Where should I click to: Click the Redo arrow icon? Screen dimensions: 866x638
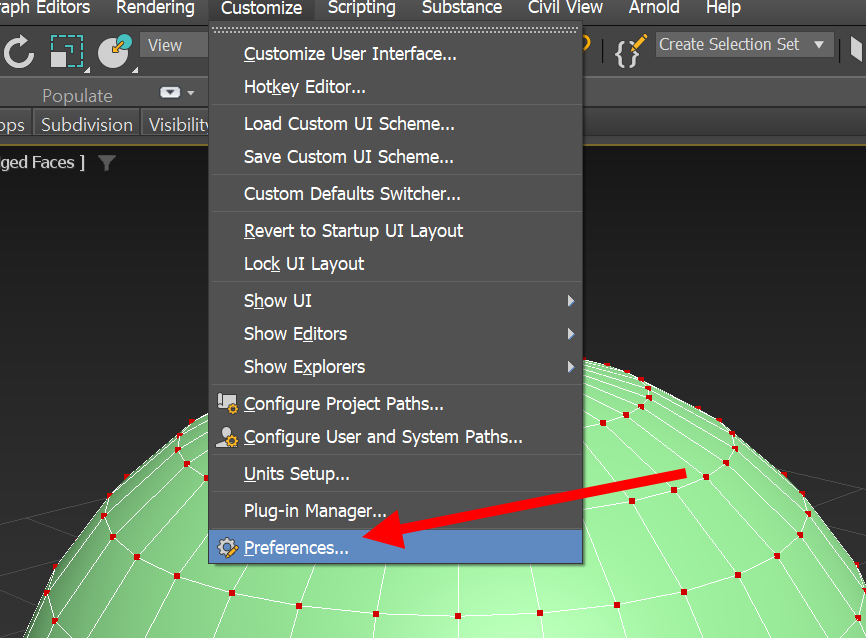(x=19, y=52)
